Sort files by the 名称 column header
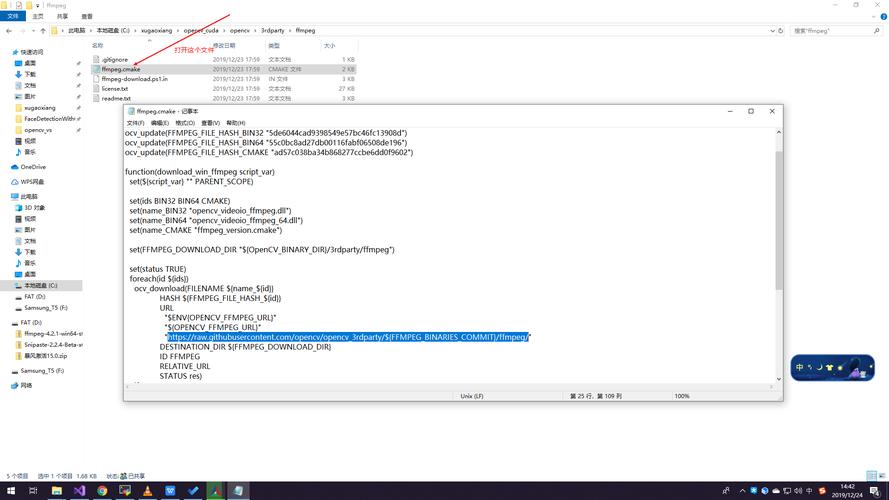This screenshot has width=889, height=500. (98, 46)
